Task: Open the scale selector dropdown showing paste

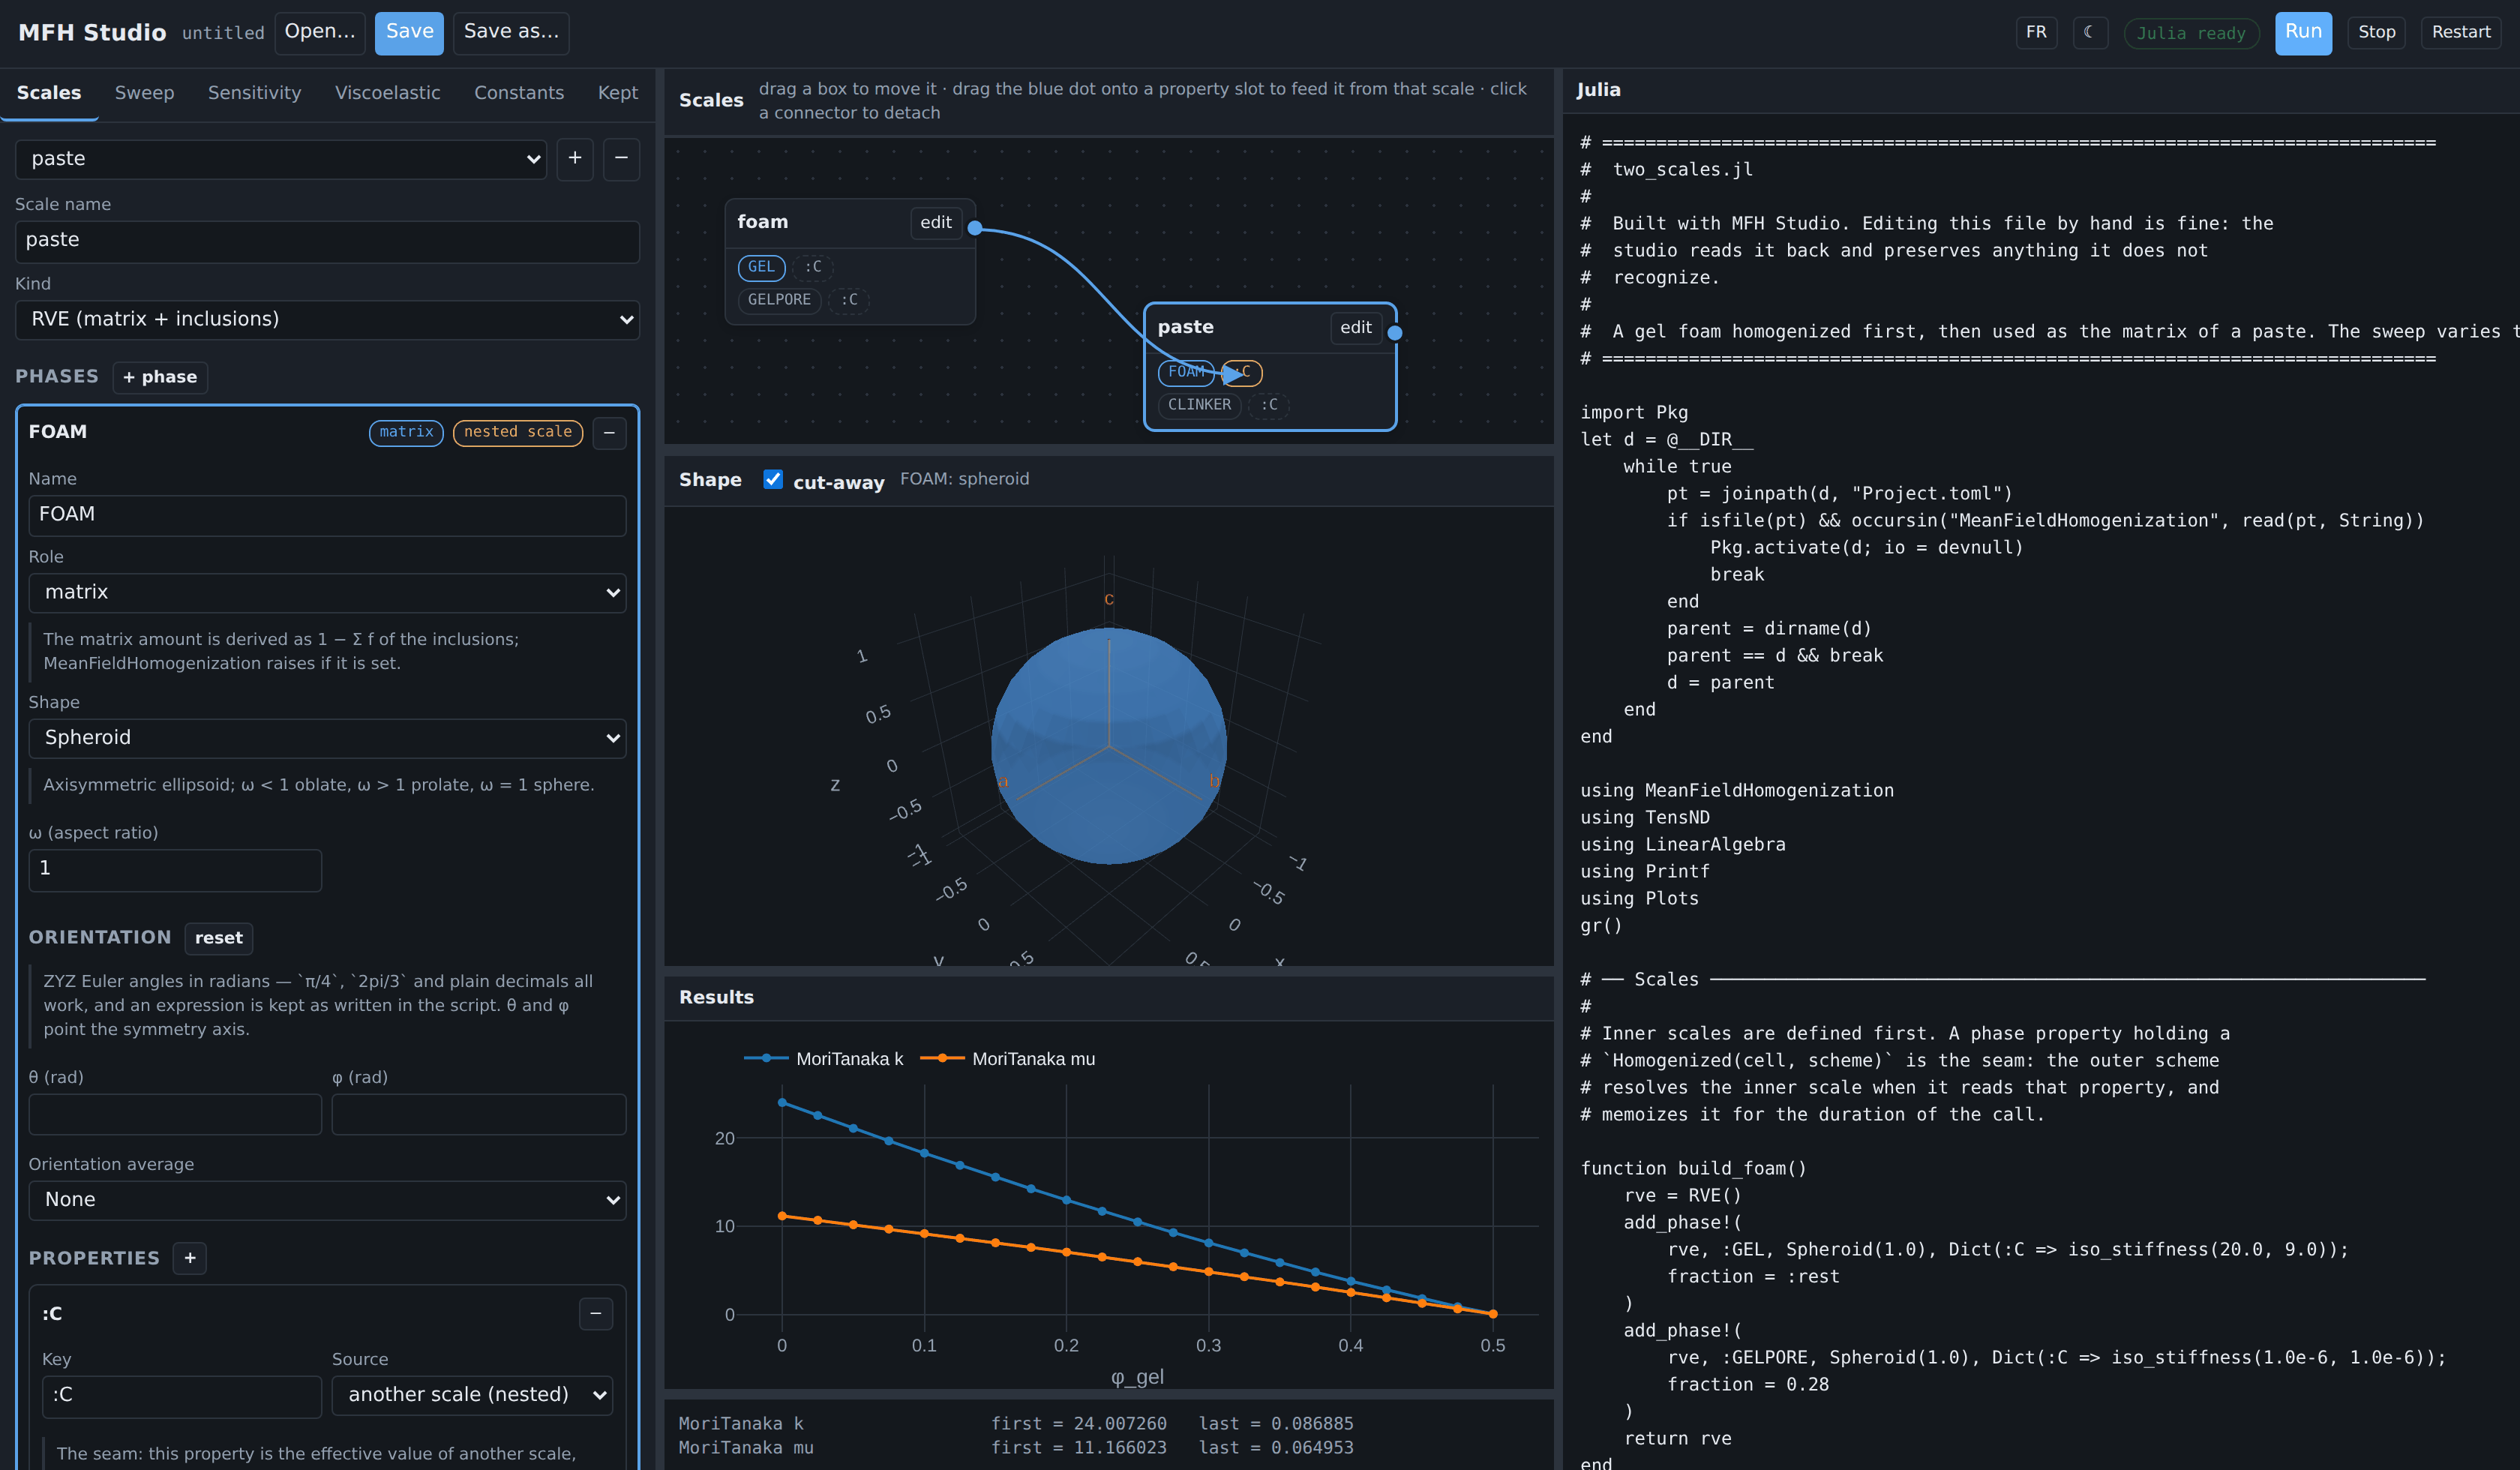Action: tap(281, 159)
